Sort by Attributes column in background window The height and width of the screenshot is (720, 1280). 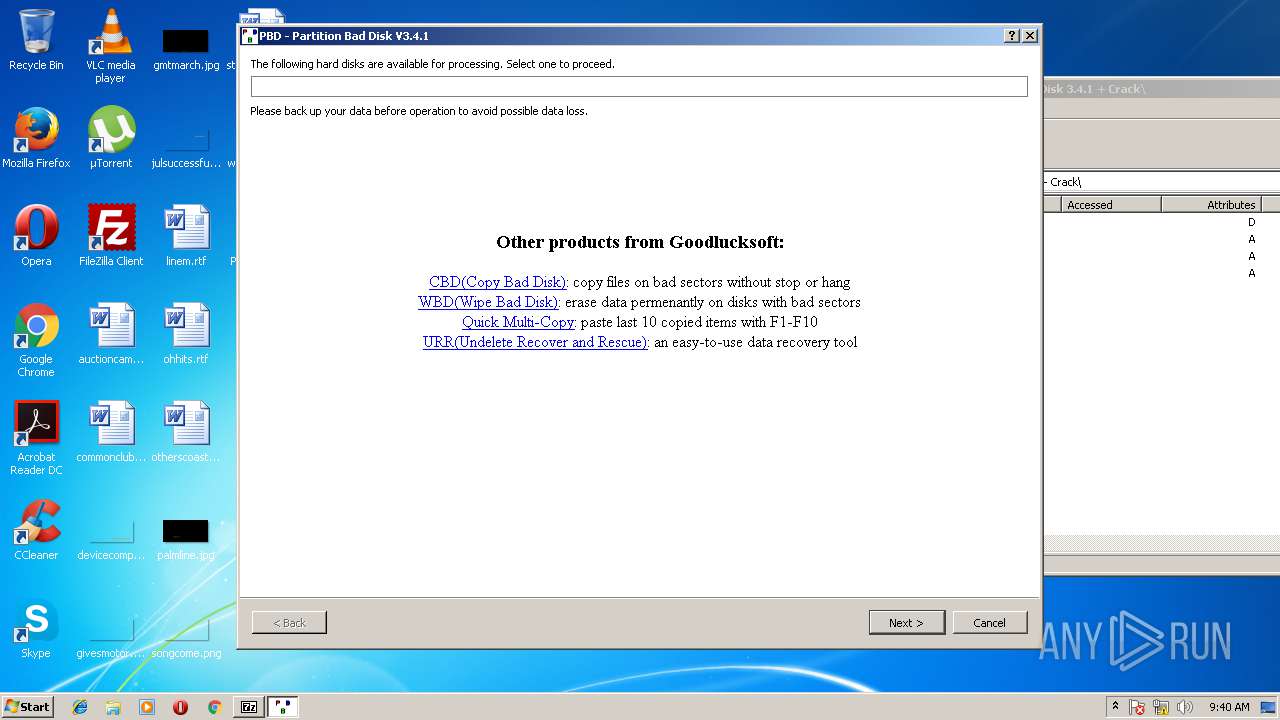(x=1211, y=204)
